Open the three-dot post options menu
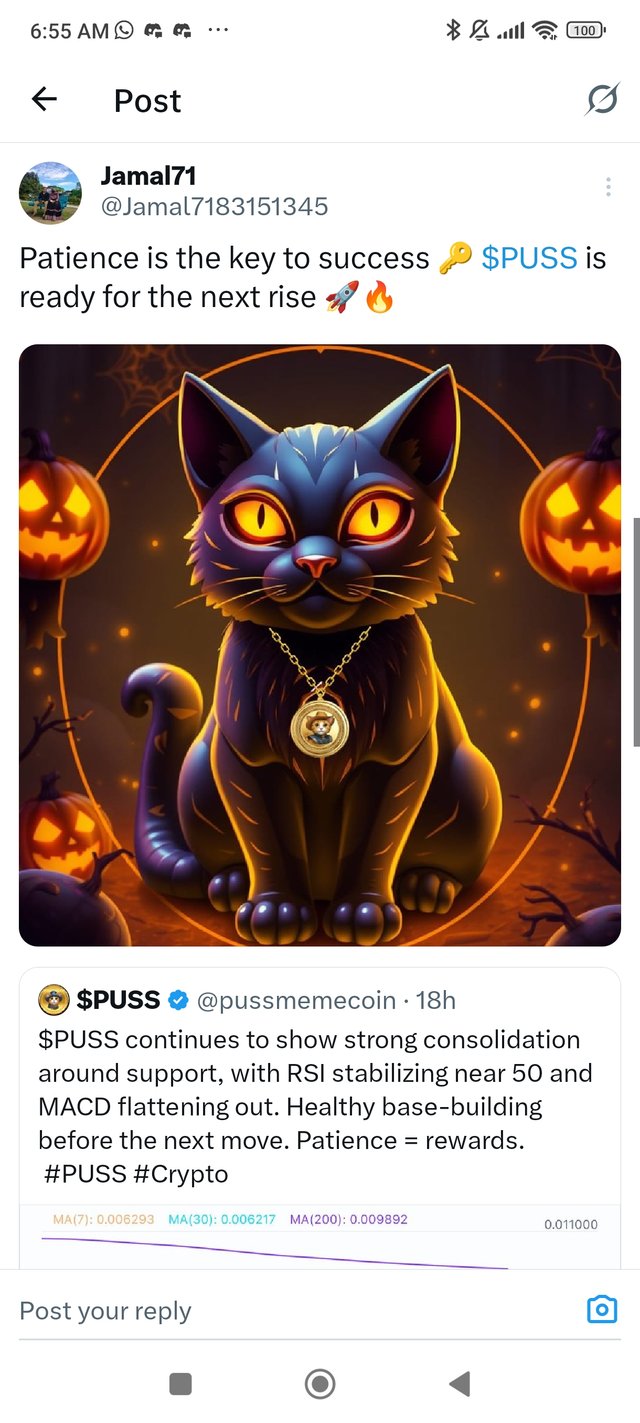Image resolution: width=640 pixels, height=1423 pixels. 608,187
